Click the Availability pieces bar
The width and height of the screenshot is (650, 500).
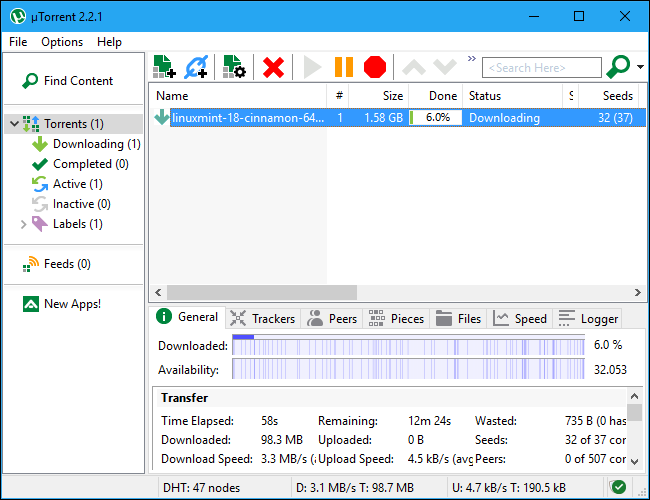click(x=408, y=369)
